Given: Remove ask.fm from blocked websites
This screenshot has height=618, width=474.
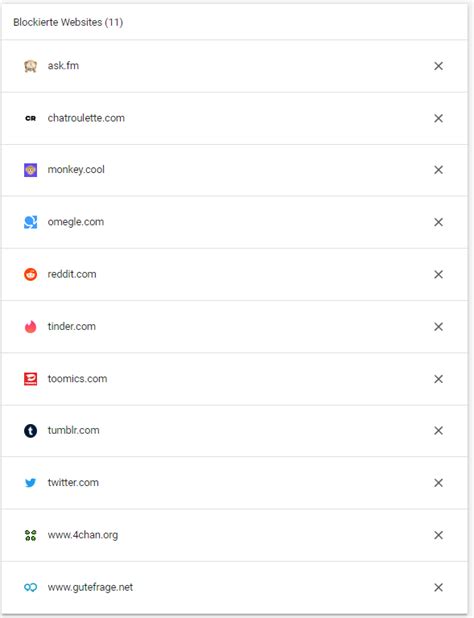Looking at the screenshot, I should (x=438, y=66).
